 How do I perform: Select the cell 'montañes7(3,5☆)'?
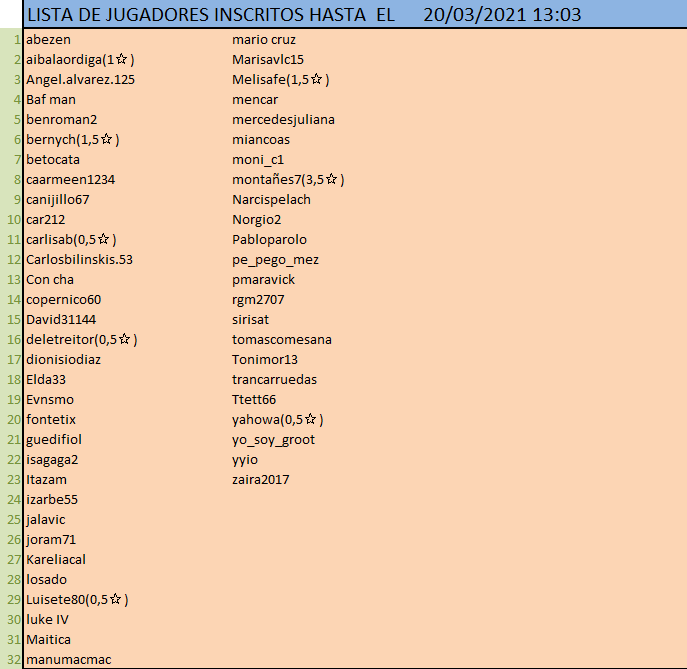coord(288,180)
